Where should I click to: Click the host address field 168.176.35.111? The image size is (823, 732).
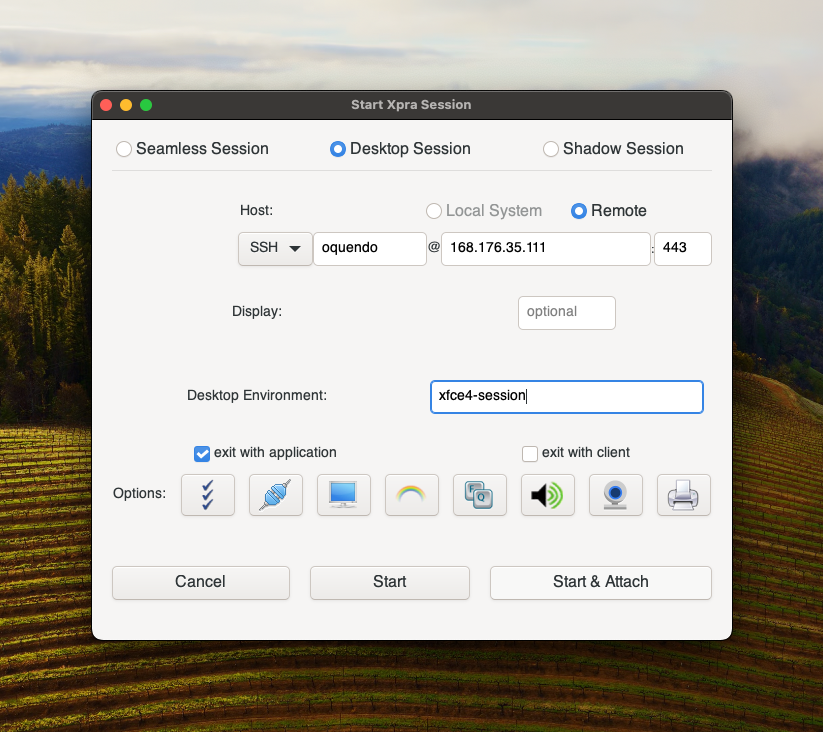click(546, 249)
